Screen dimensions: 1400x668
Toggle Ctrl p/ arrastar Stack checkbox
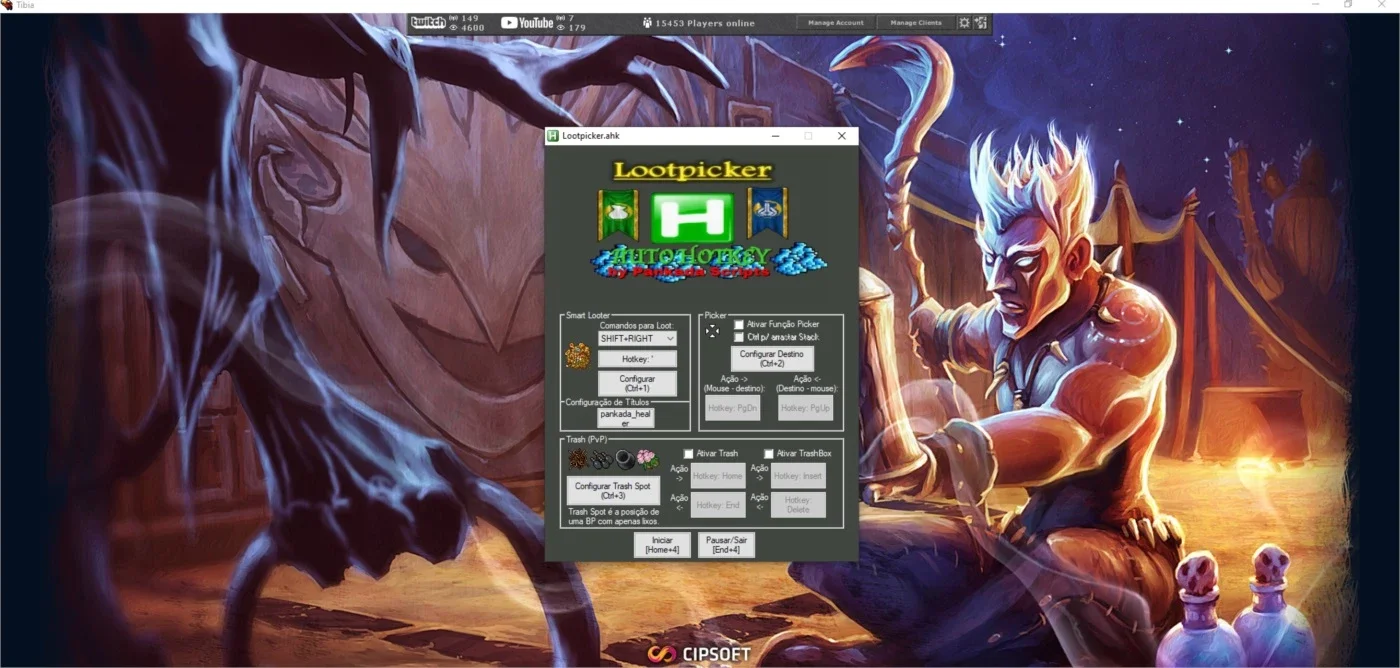[x=739, y=338]
